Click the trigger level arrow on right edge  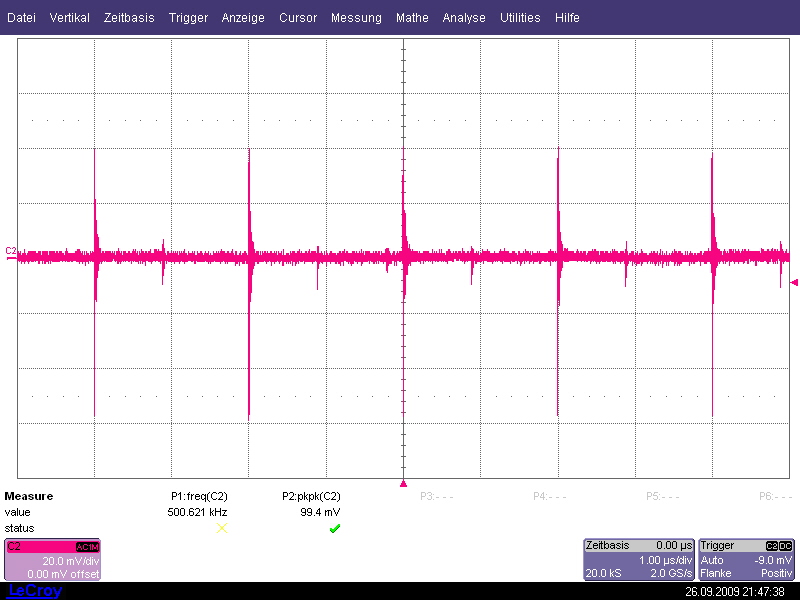[x=794, y=282]
